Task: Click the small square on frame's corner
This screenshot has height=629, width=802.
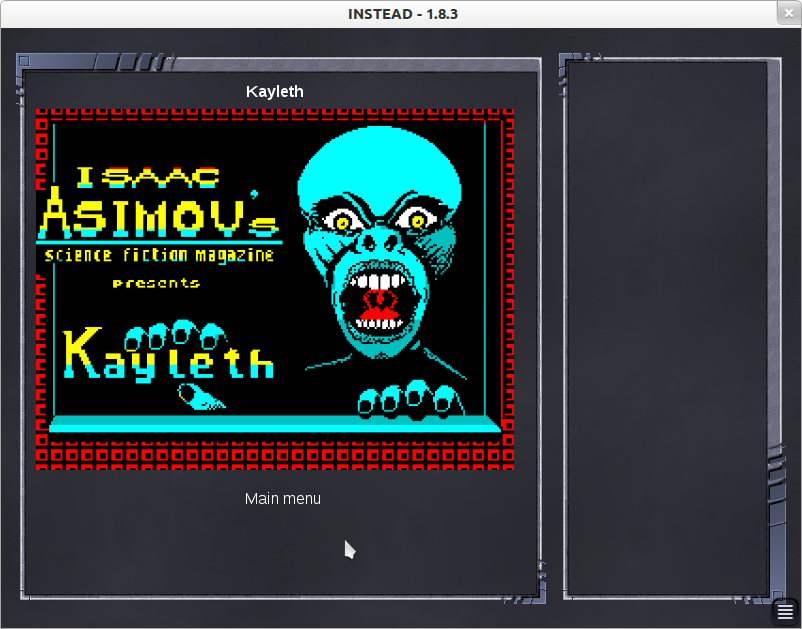Action: coord(24,61)
